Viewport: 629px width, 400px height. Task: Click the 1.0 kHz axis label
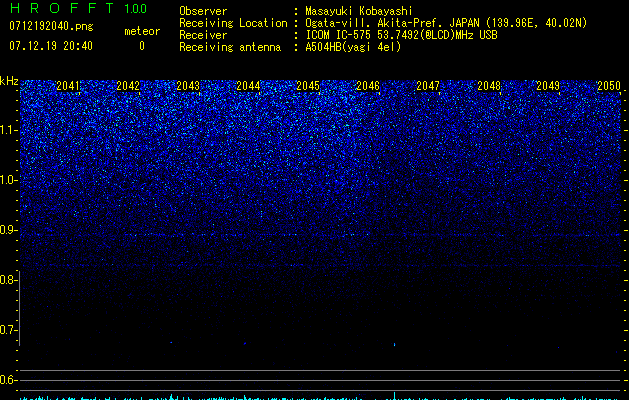(x=7, y=180)
